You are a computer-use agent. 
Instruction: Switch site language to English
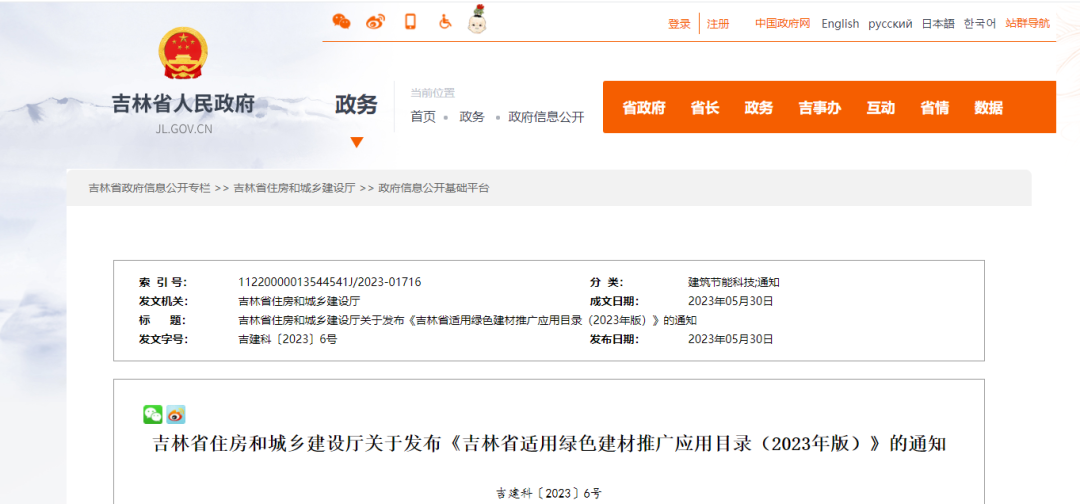pyautogui.click(x=840, y=23)
